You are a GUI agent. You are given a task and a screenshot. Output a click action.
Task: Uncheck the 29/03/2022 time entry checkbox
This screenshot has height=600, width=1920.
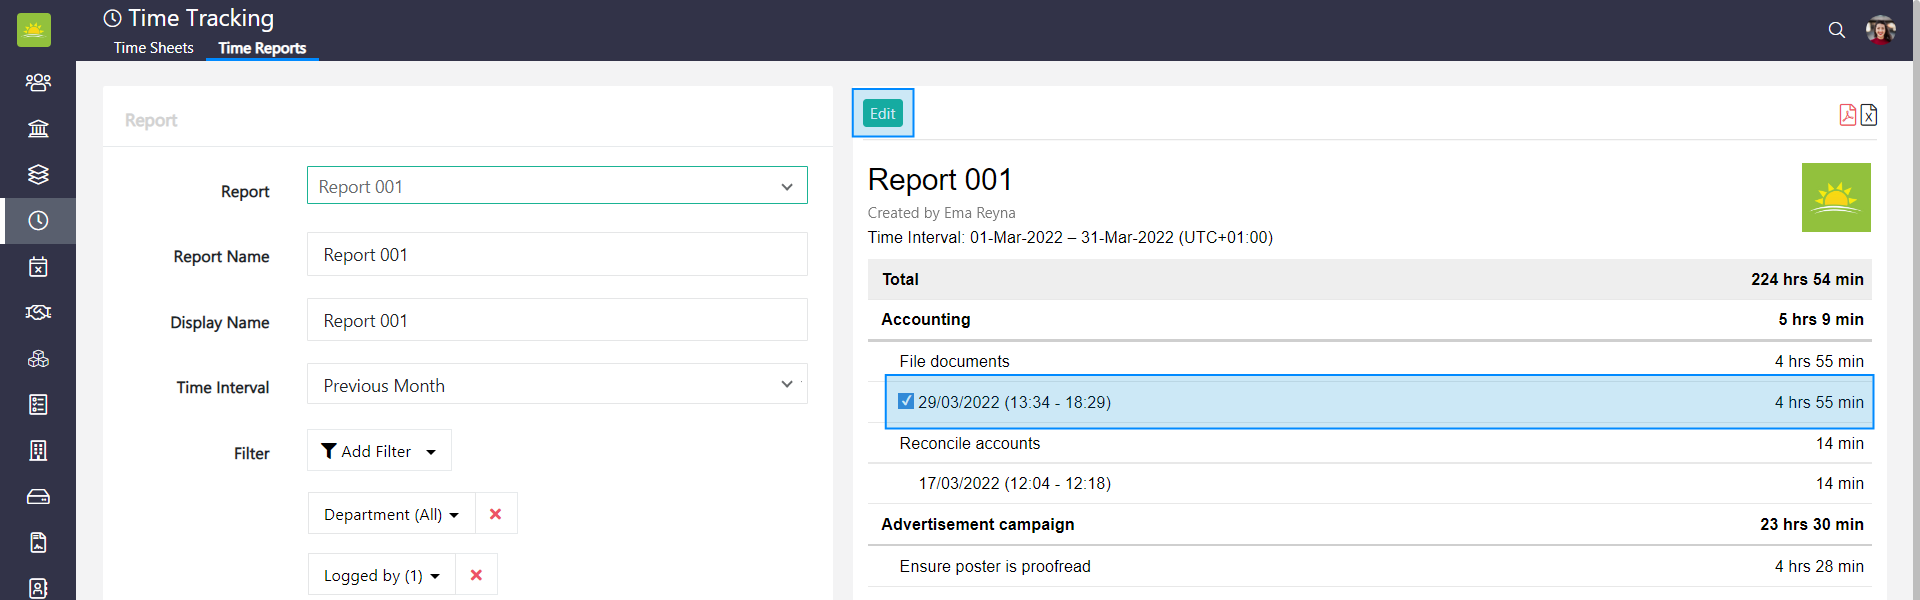pos(906,401)
